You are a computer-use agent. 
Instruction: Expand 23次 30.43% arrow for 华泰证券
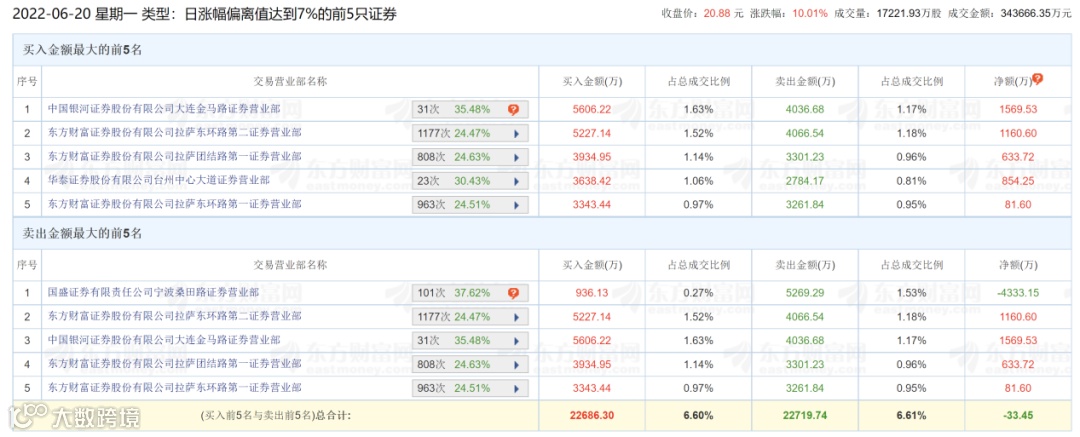[x=516, y=181]
